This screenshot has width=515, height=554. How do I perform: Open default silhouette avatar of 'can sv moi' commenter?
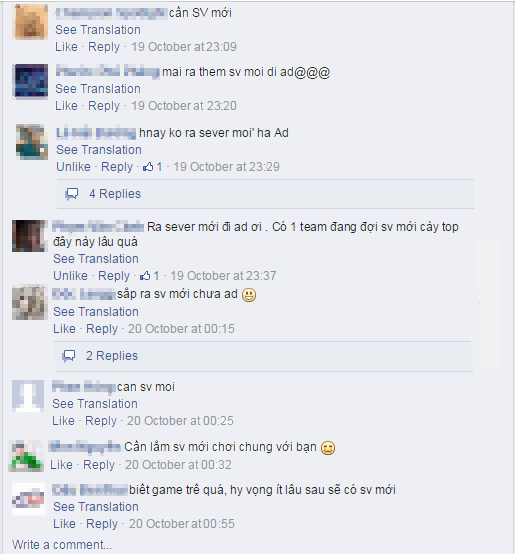pyautogui.click(x=28, y=396)
